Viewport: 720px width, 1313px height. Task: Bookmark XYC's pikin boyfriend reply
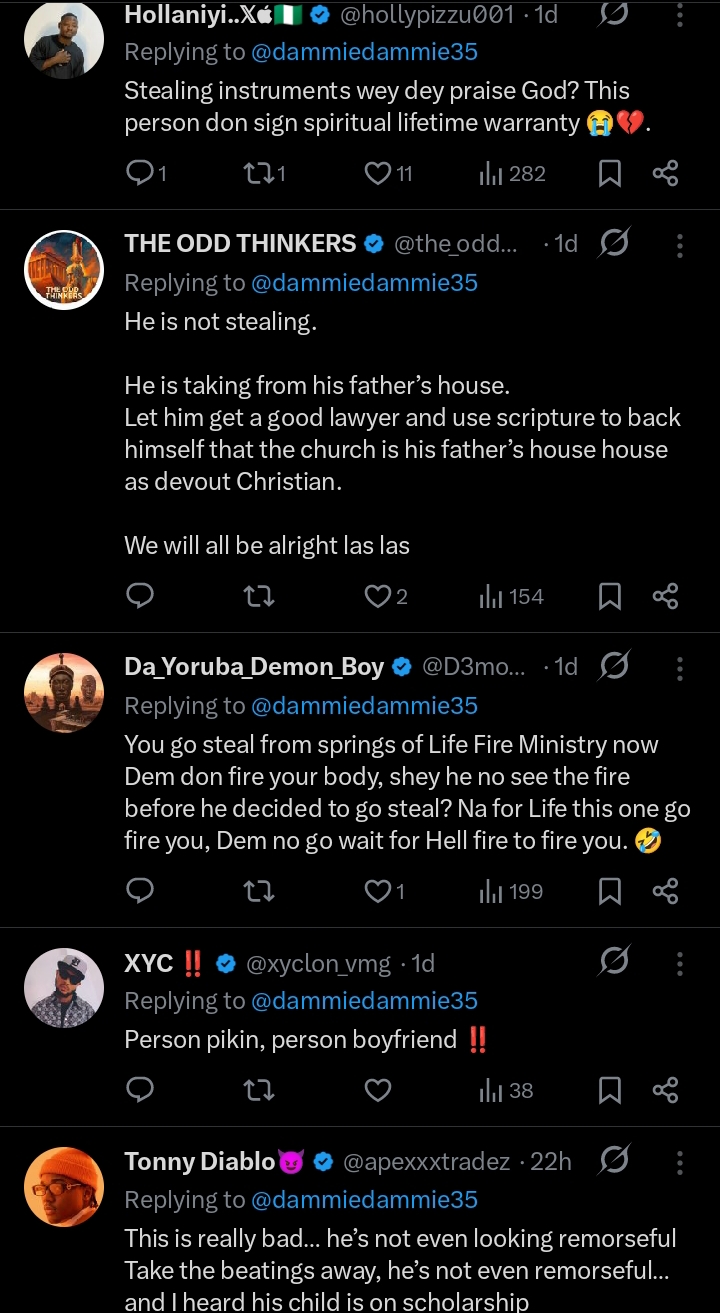point(609,1090)
